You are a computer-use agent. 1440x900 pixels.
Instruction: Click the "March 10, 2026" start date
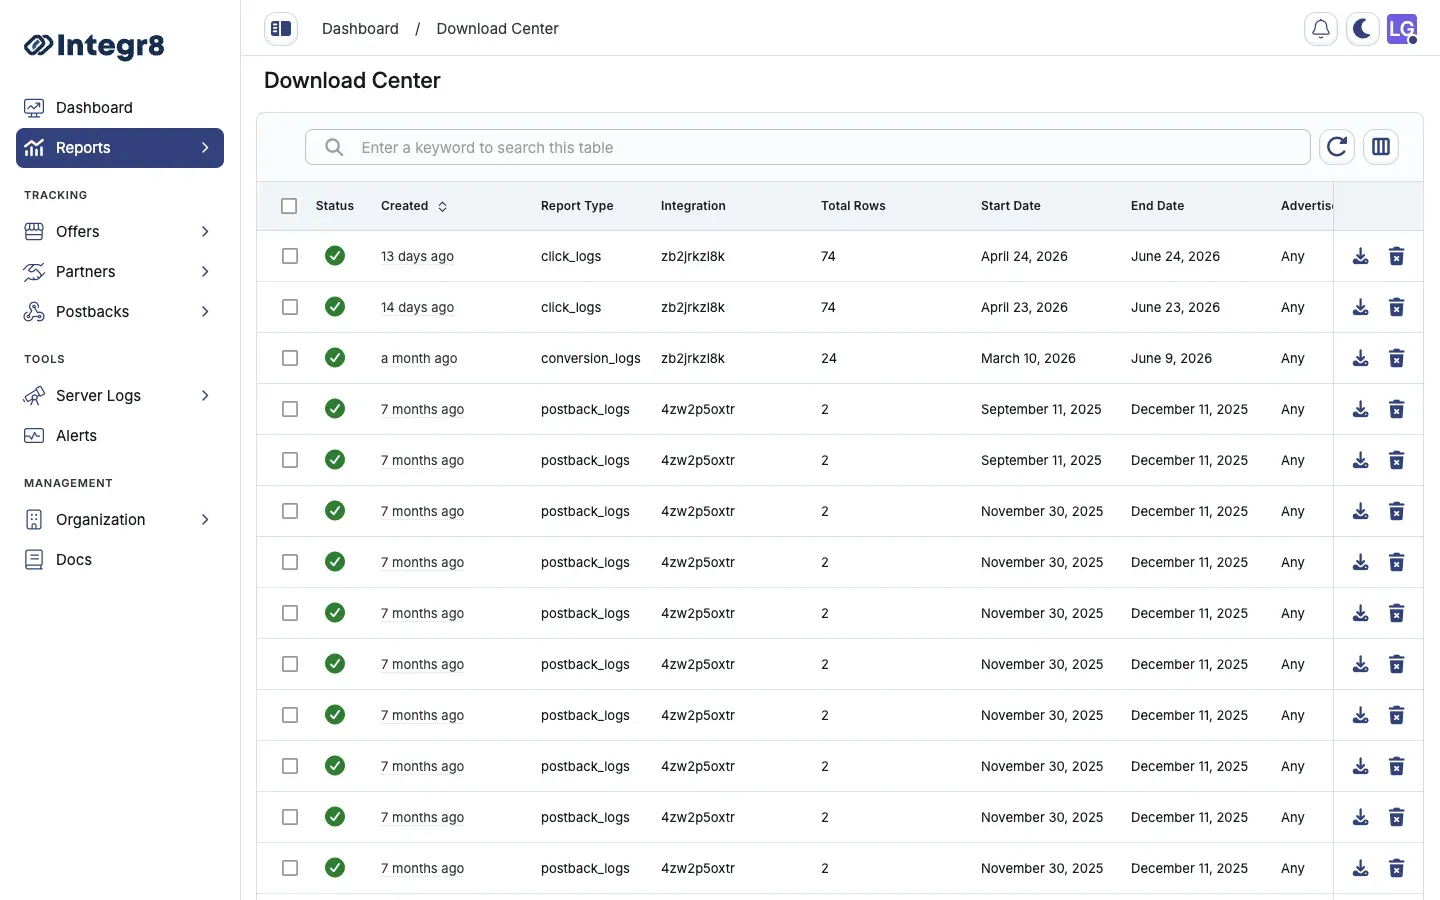coord(1028,358)
